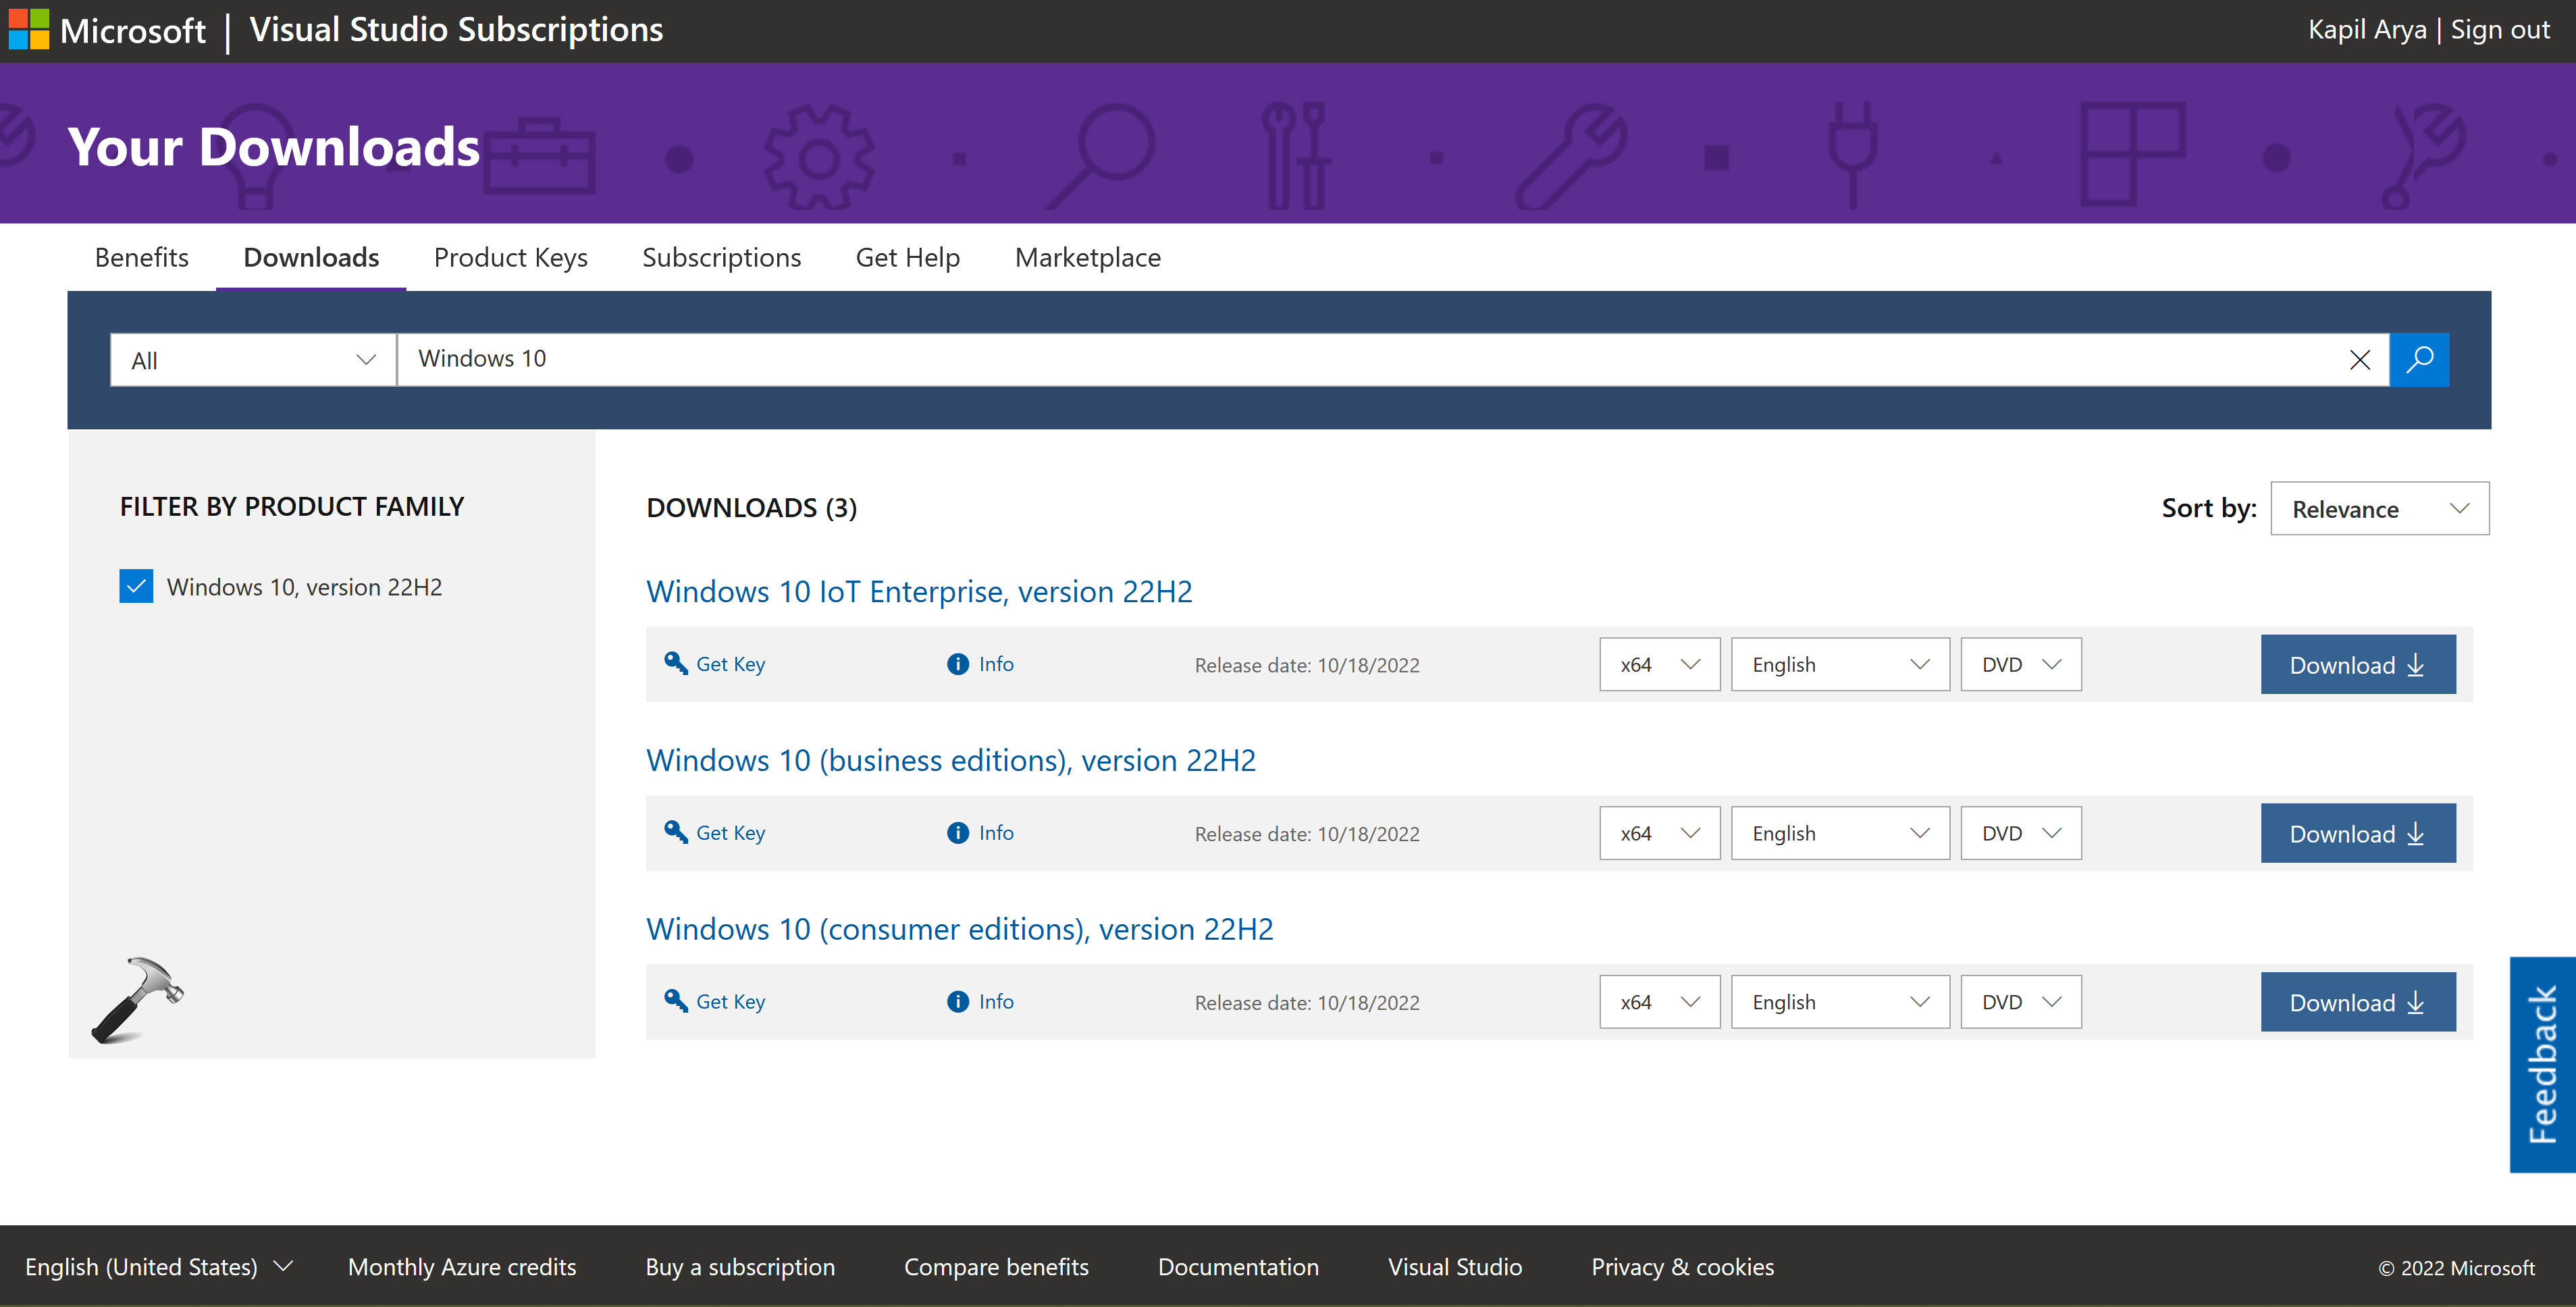
Task: Open the Subscriptions tab
Action: pyautogui.click(x=721, y=258)
